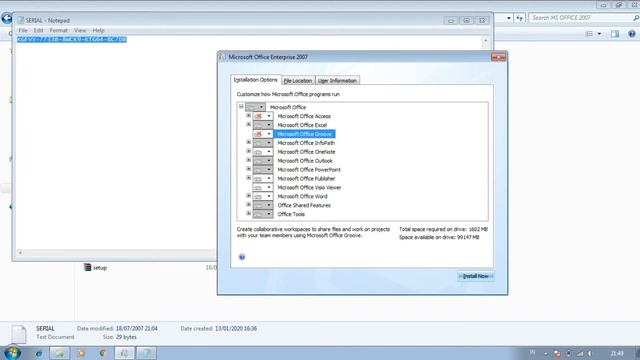Click the SERIAL document icon in details pane
The width and height of the screenshot is (640, 360).
[x=19, y=333]
